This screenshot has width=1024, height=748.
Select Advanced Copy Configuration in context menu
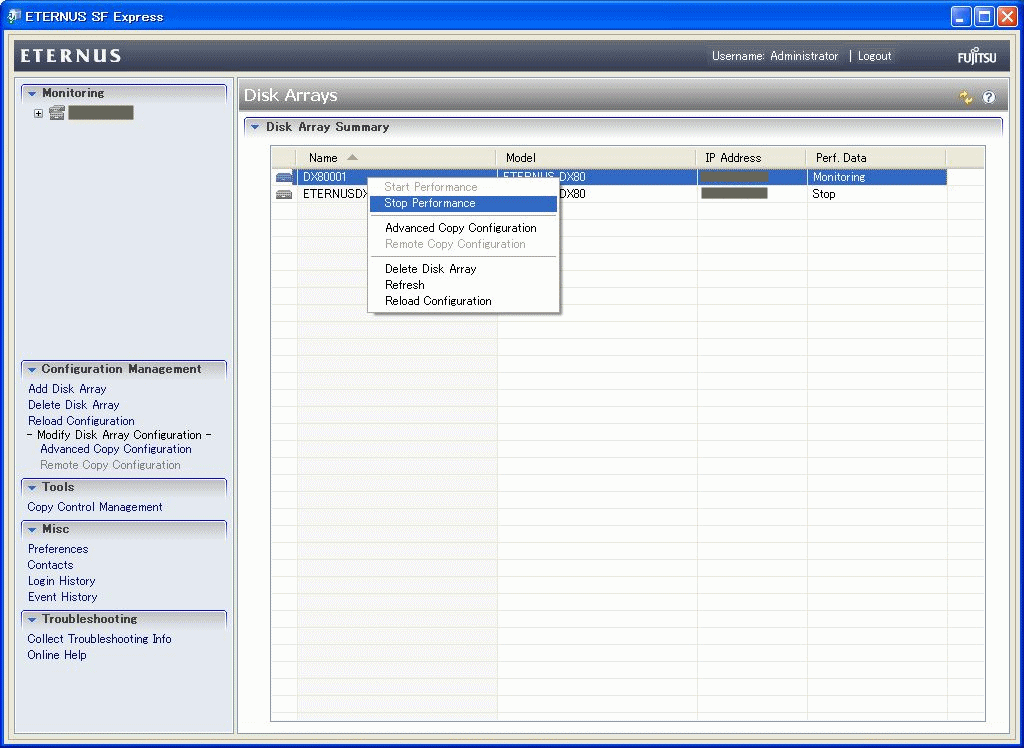click(464, 228)
